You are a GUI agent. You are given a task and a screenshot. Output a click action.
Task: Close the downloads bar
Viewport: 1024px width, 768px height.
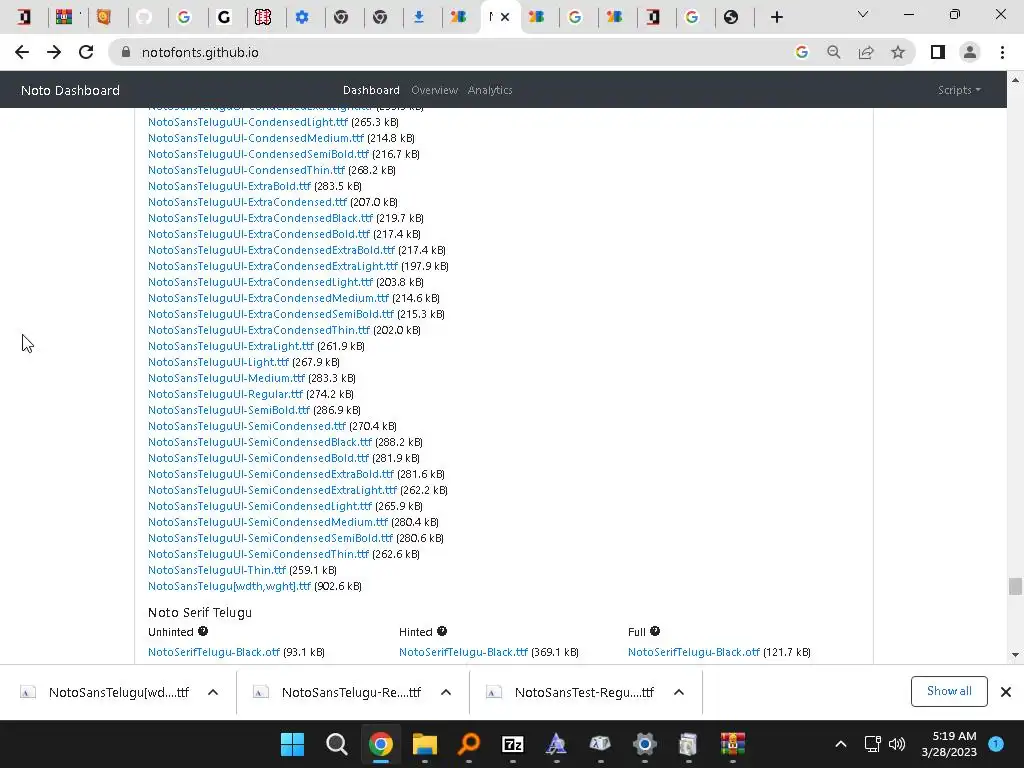point(1006,692)
